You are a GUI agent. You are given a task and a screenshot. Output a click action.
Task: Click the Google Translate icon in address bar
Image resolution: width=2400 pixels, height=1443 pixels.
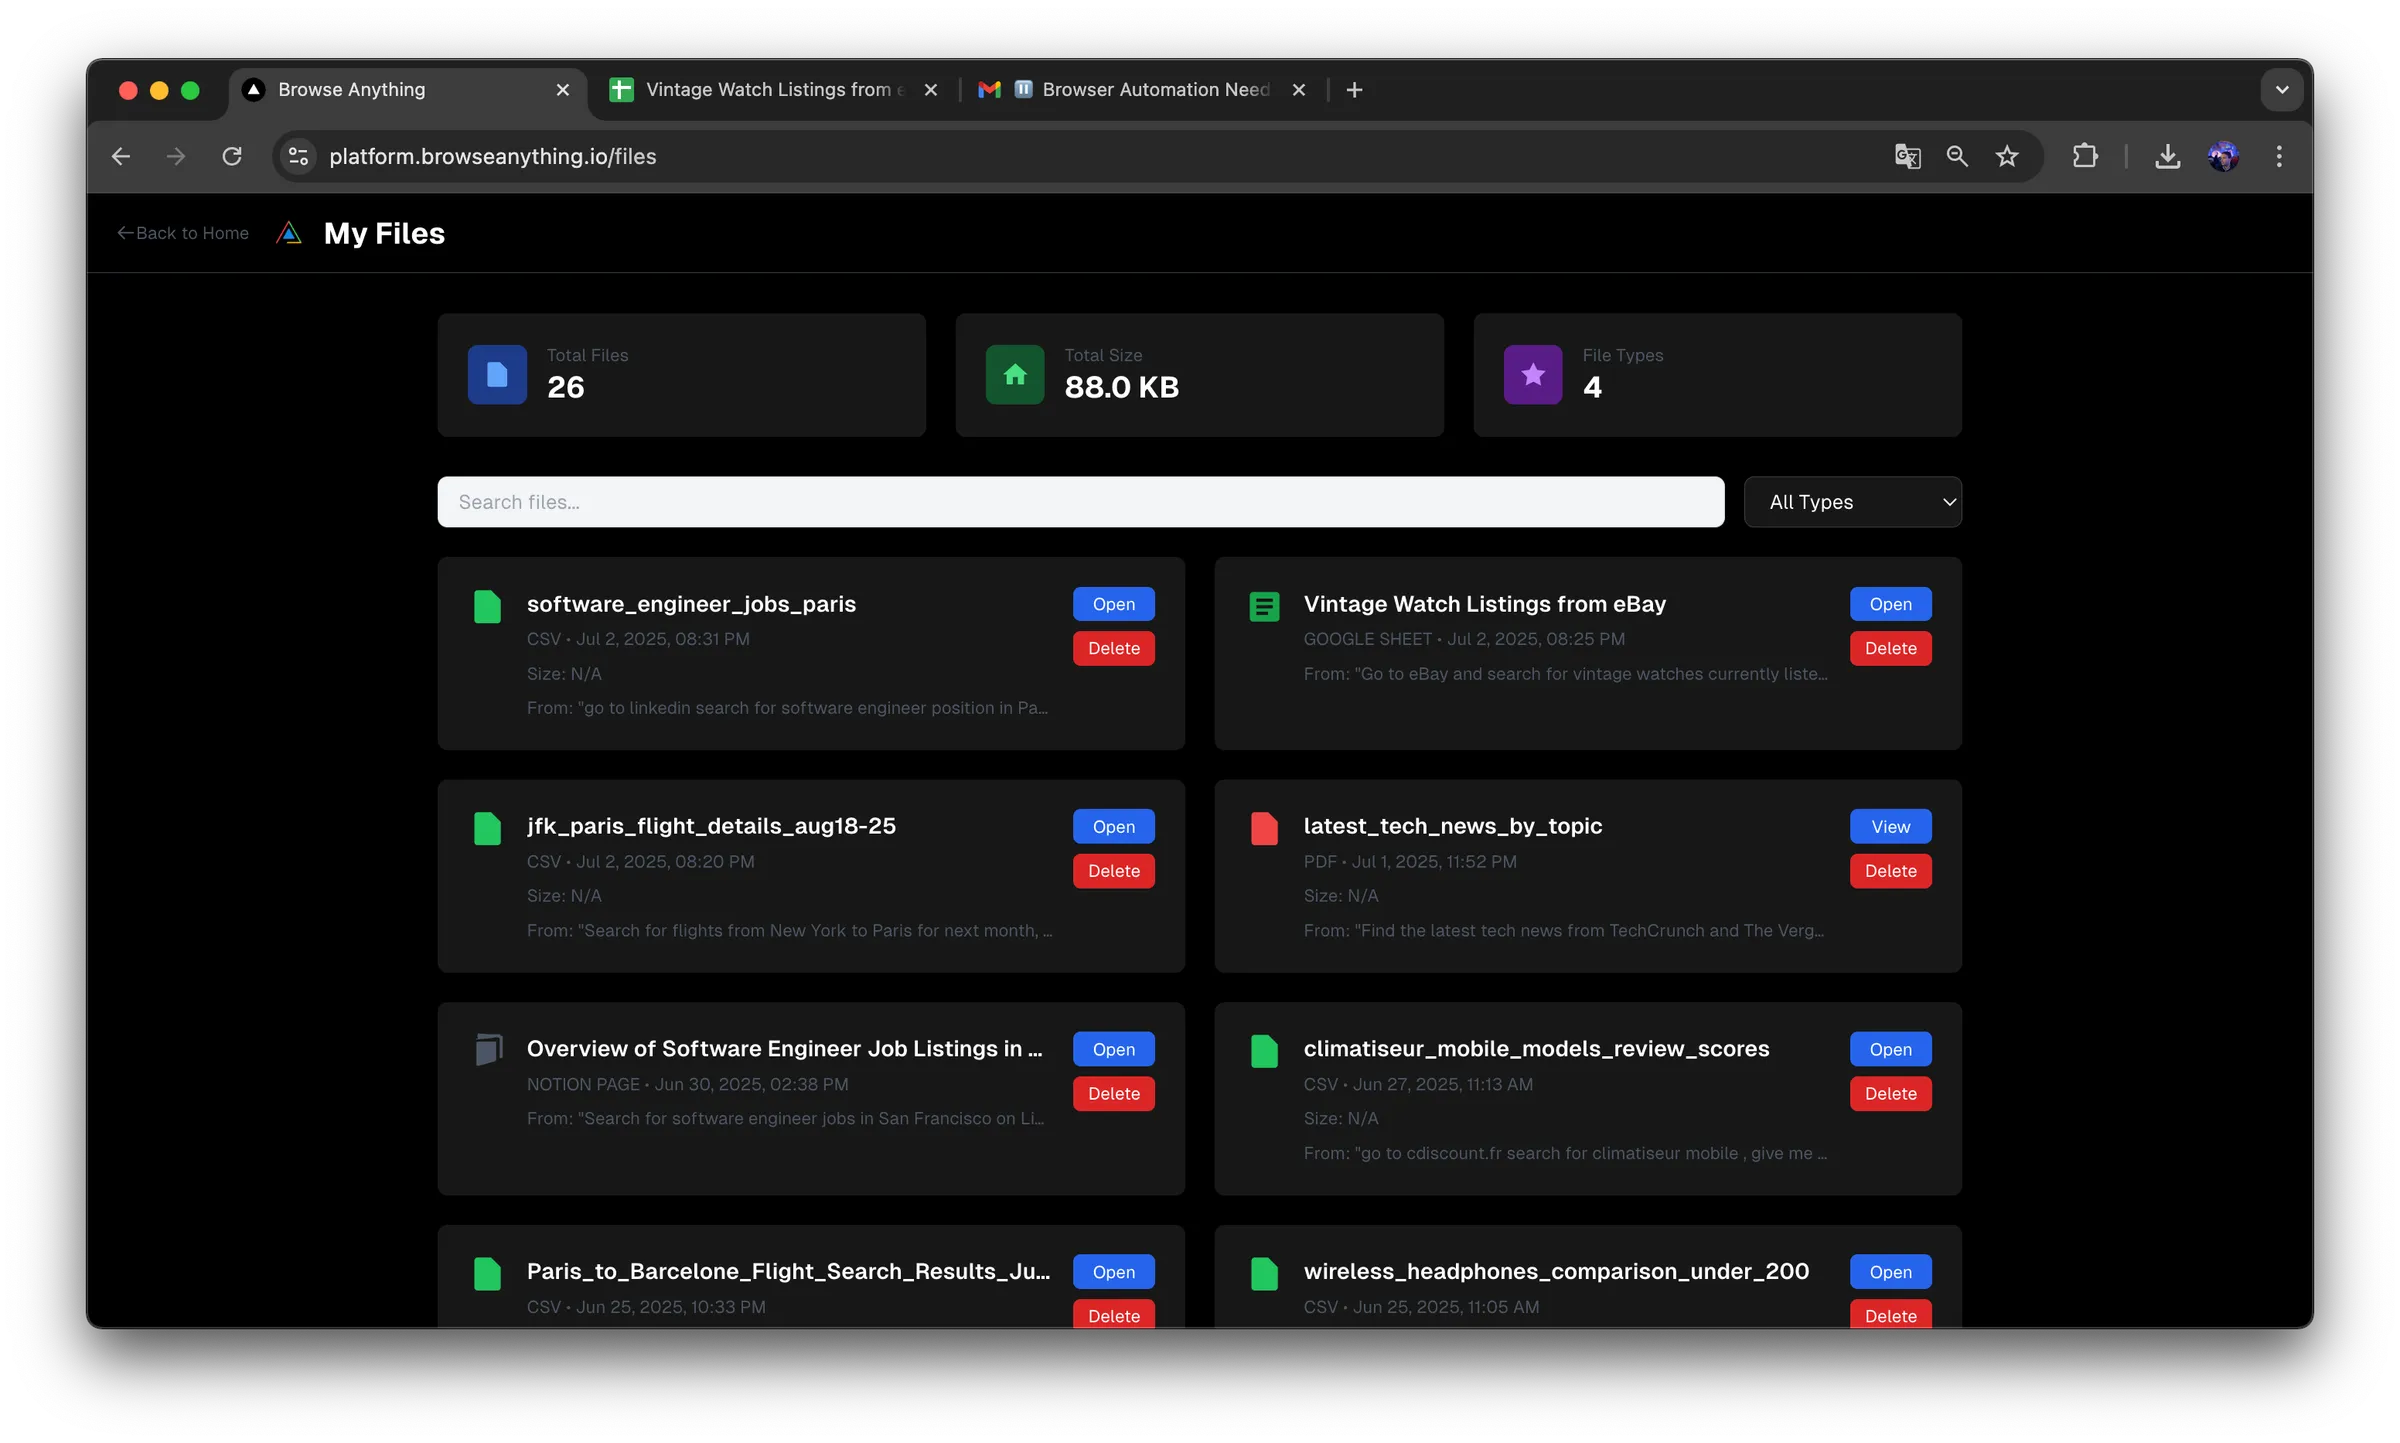pos(1907,156)
